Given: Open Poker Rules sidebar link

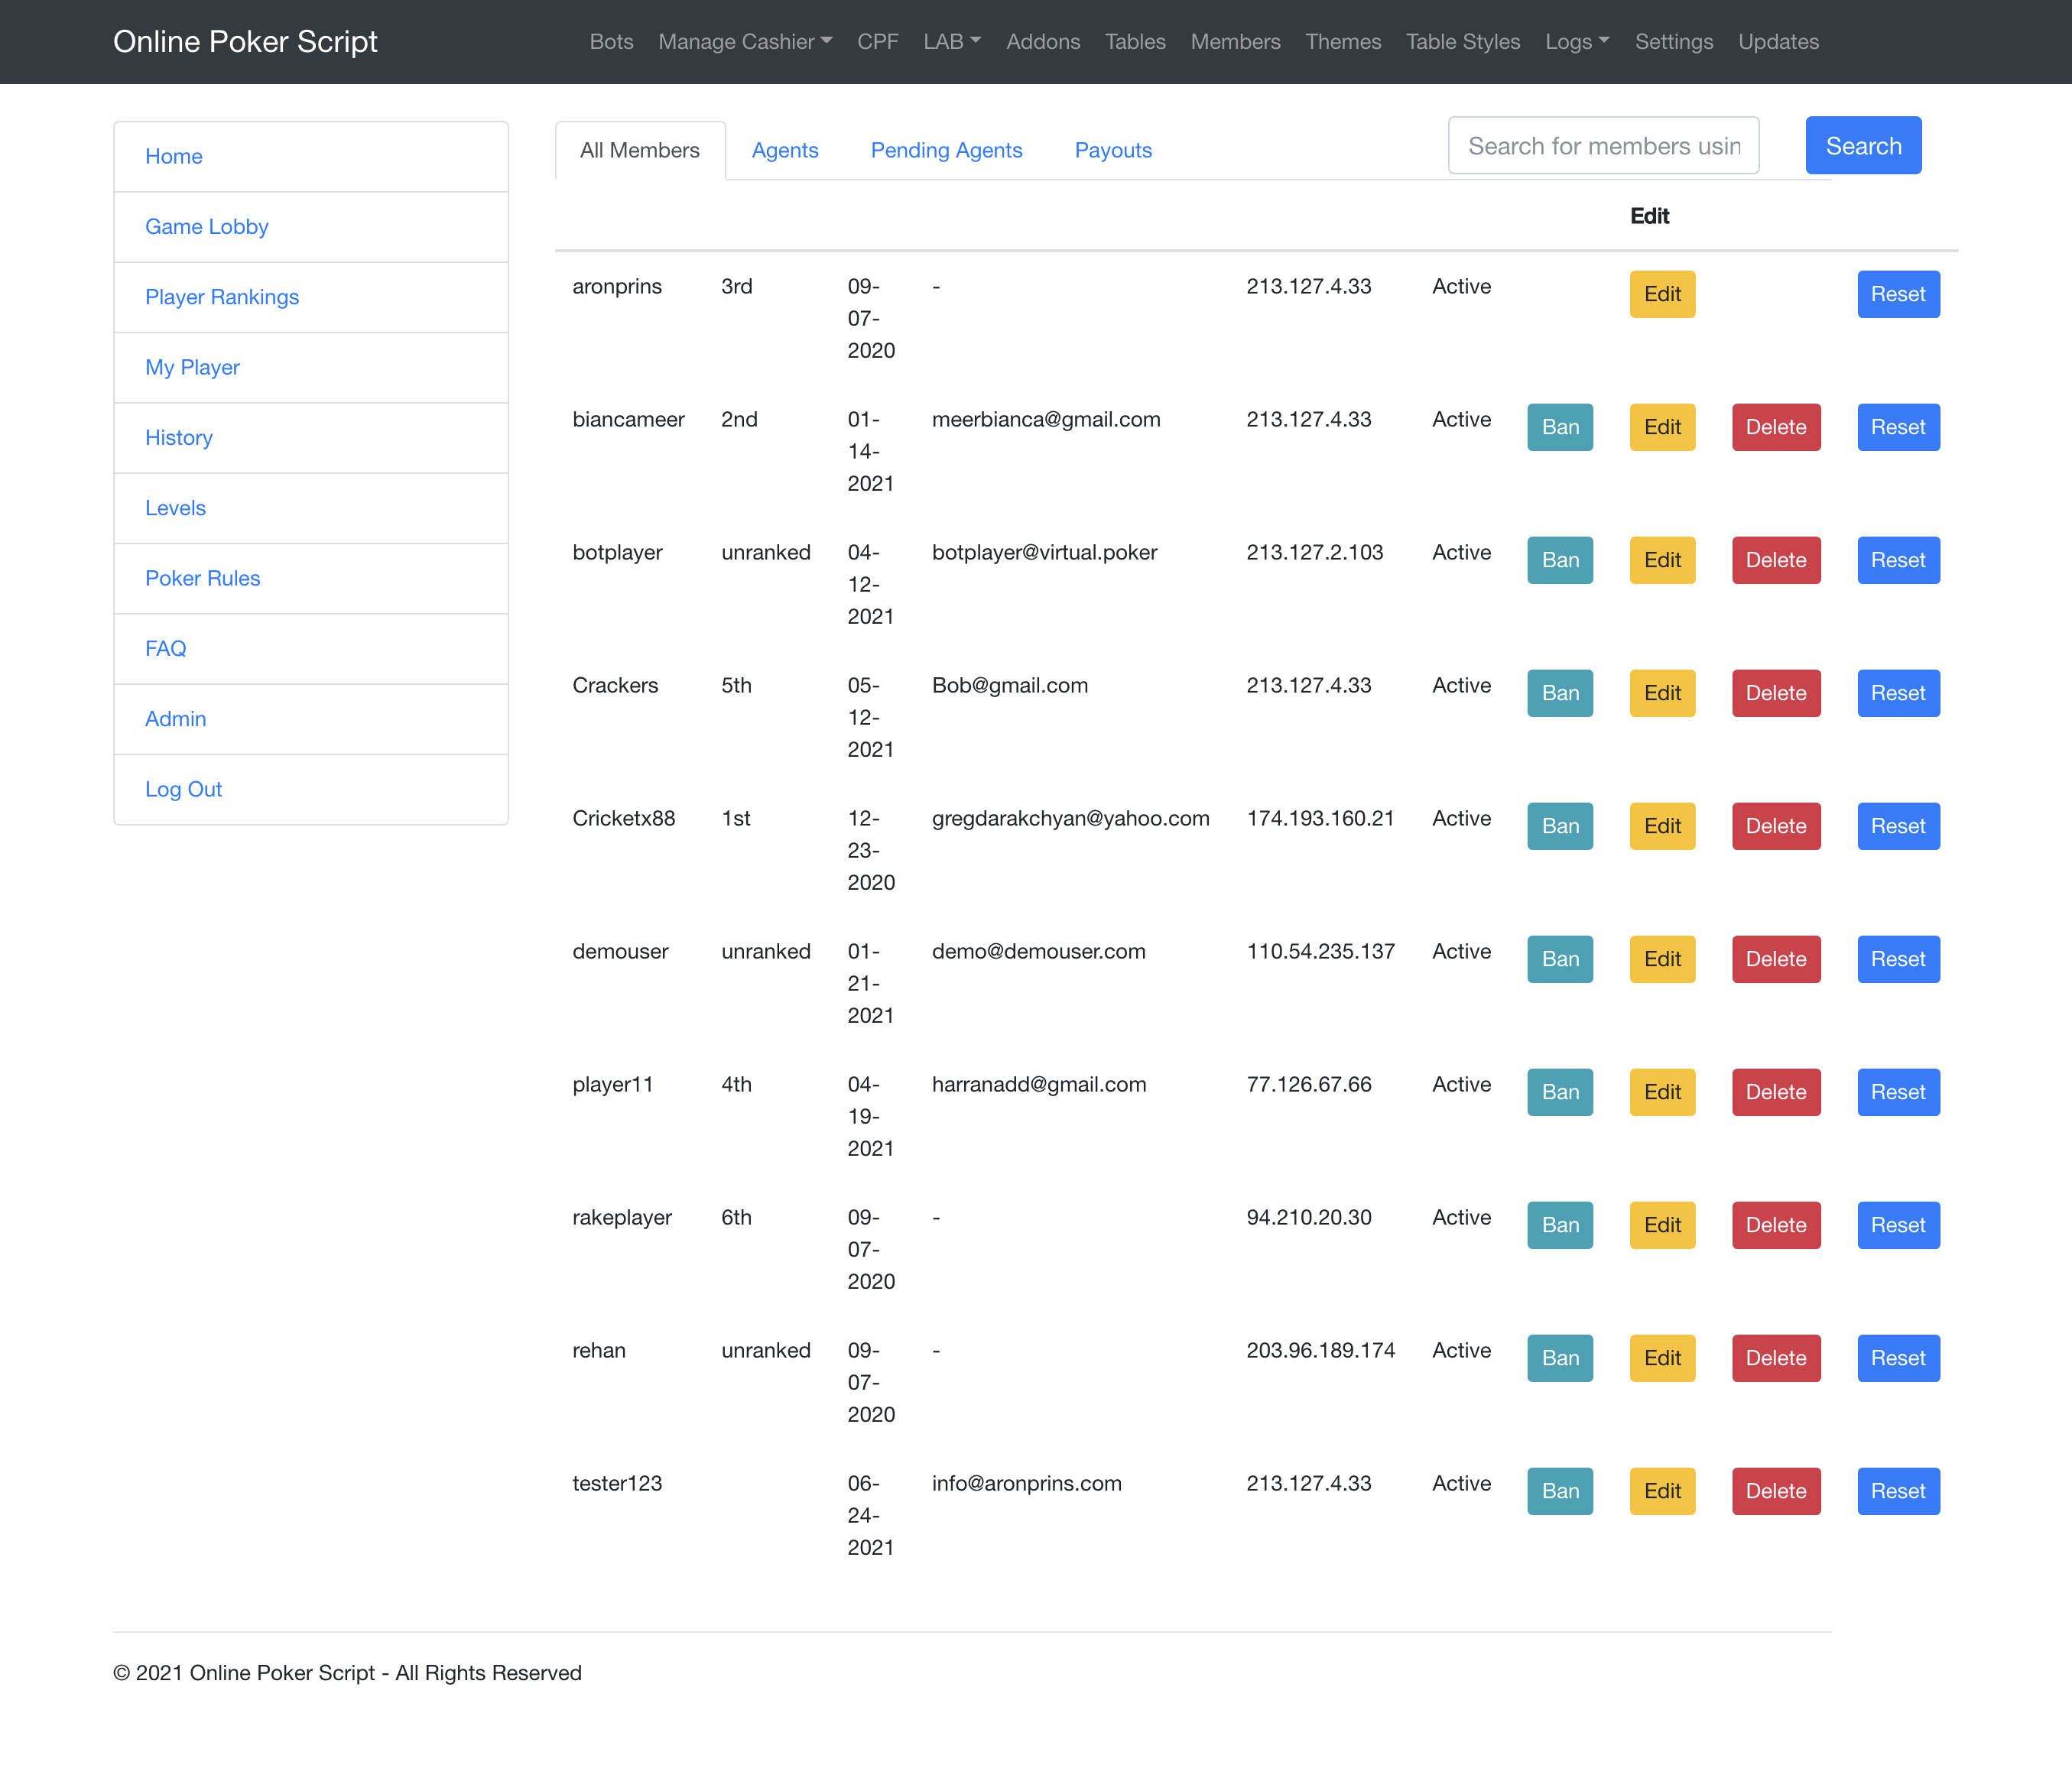Looking at the screenshot, I should point(202,578).
